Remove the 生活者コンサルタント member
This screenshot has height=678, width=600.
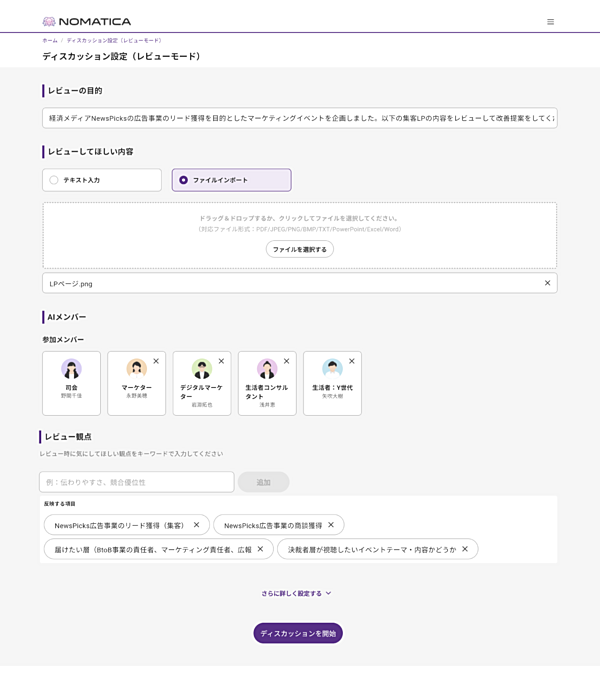point(286,361)
